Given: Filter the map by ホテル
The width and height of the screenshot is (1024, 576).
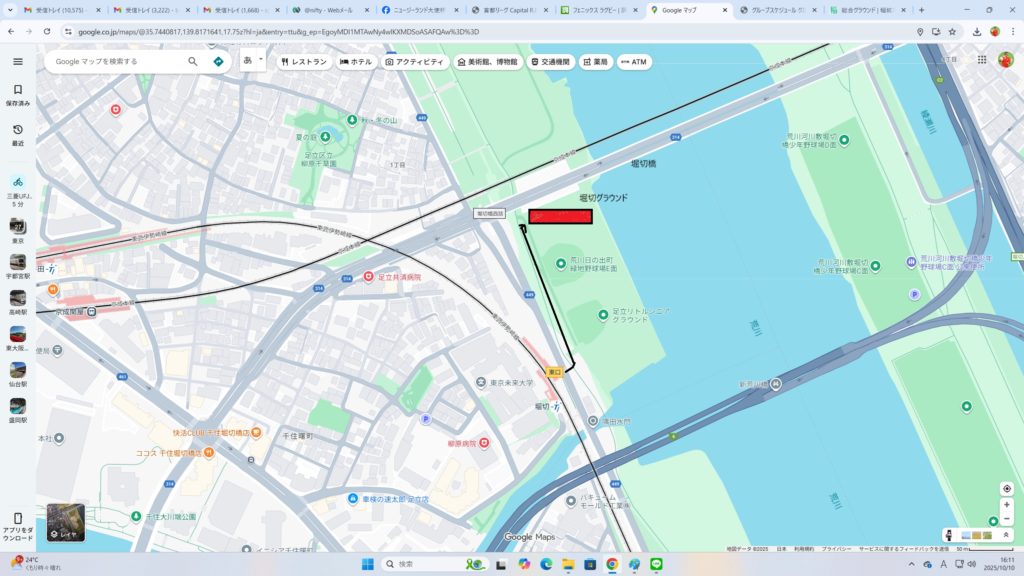Looking at the screenshot, I should pyautogui.click(x=355, y=62).
